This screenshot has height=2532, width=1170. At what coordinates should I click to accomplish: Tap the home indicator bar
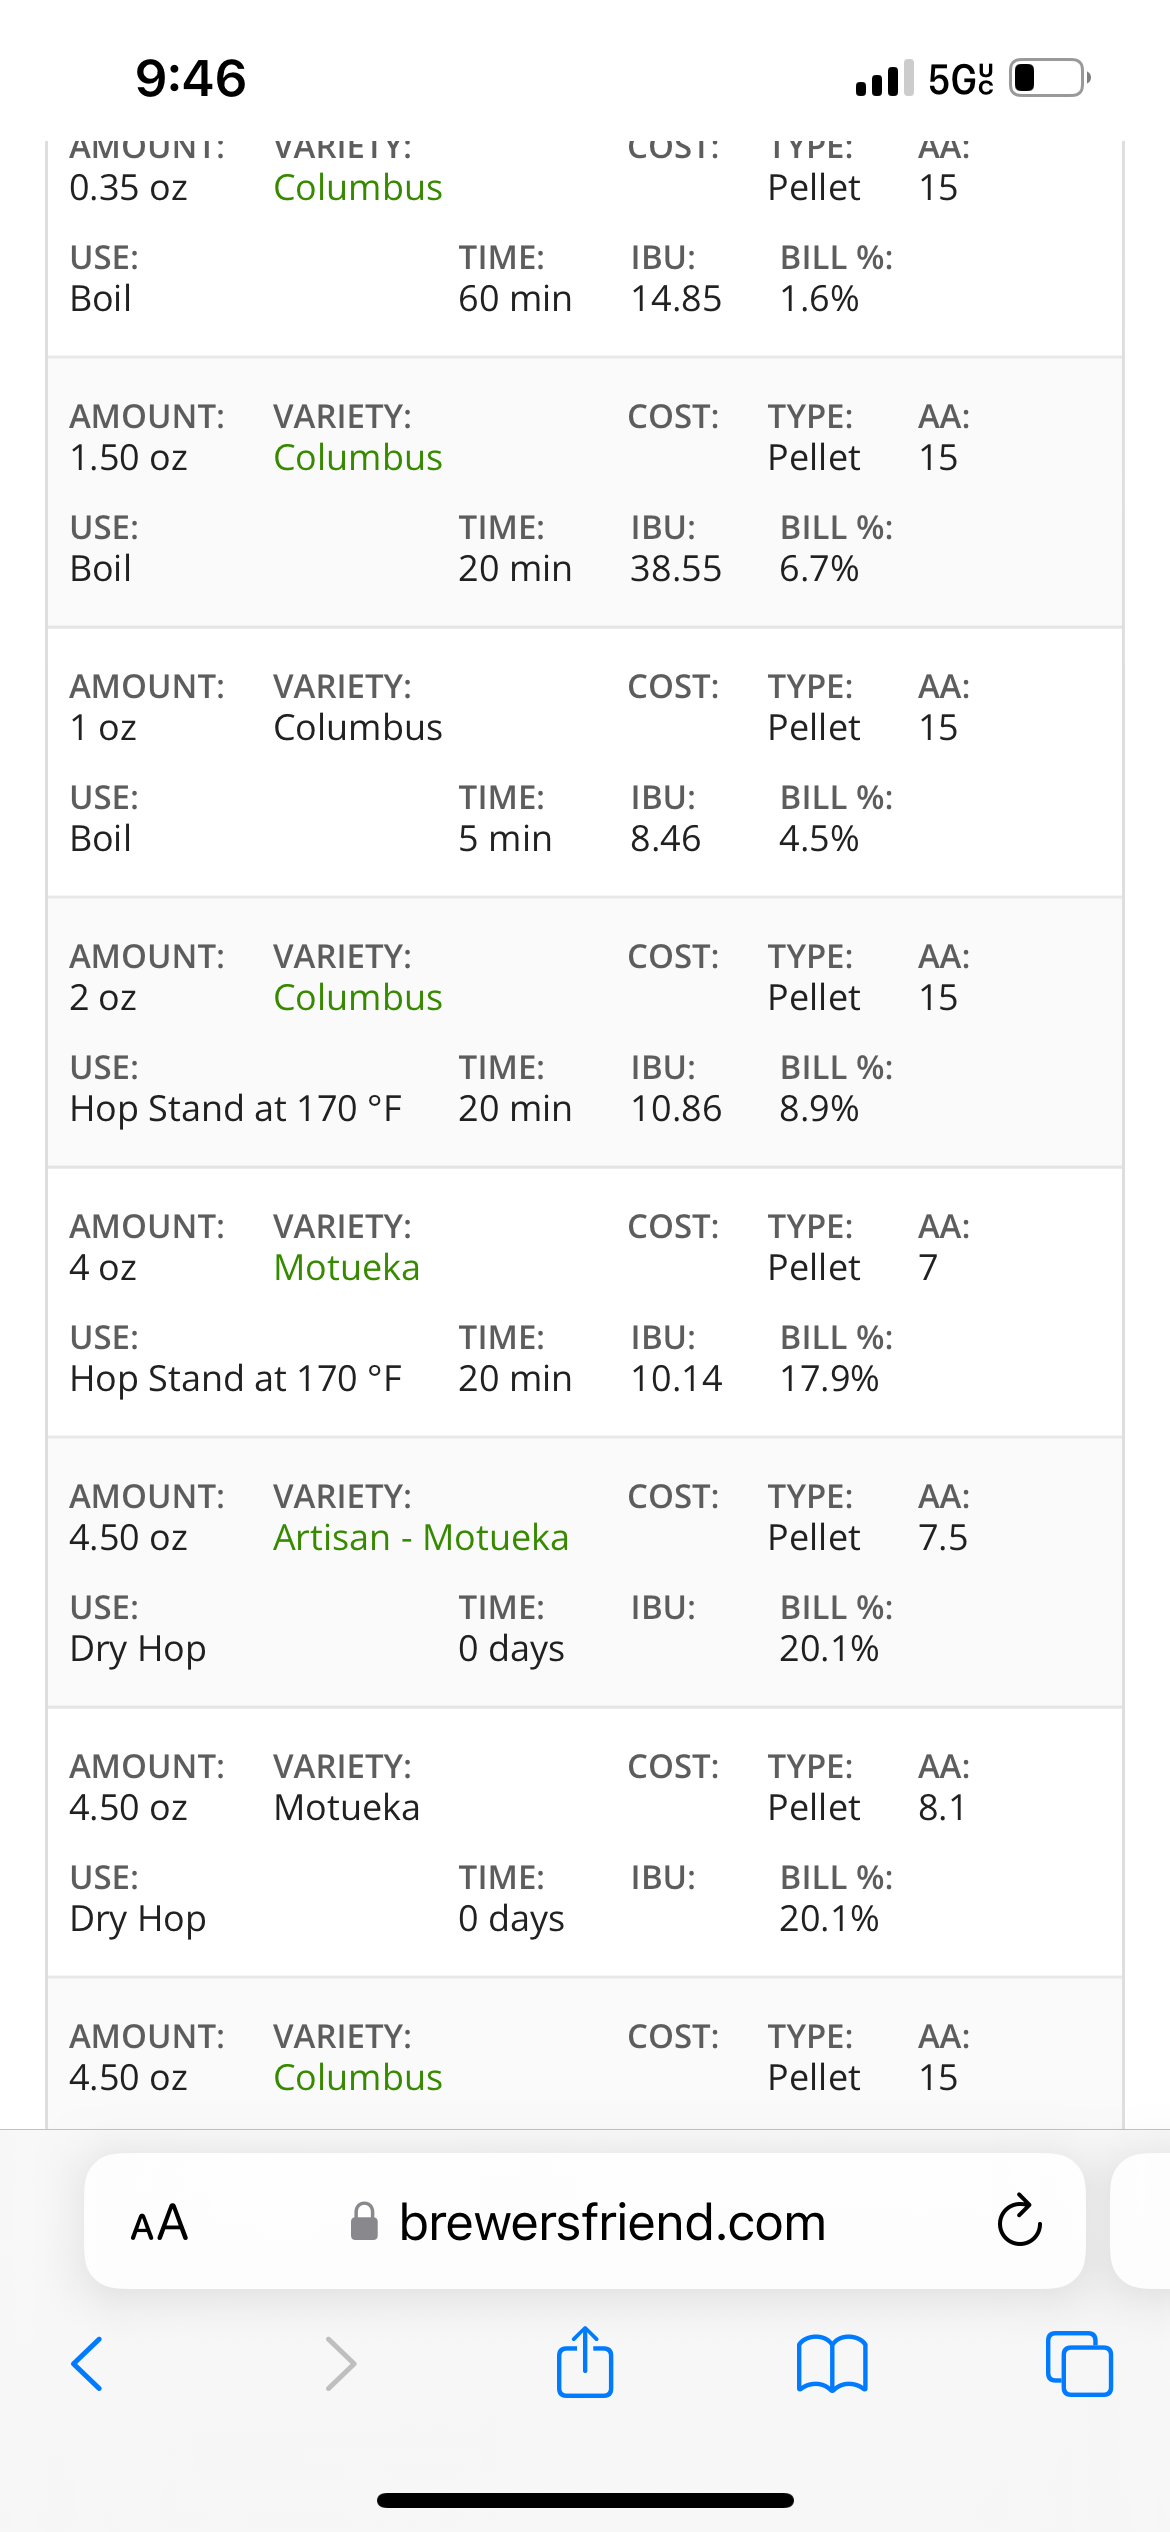tap(585, 2500)
